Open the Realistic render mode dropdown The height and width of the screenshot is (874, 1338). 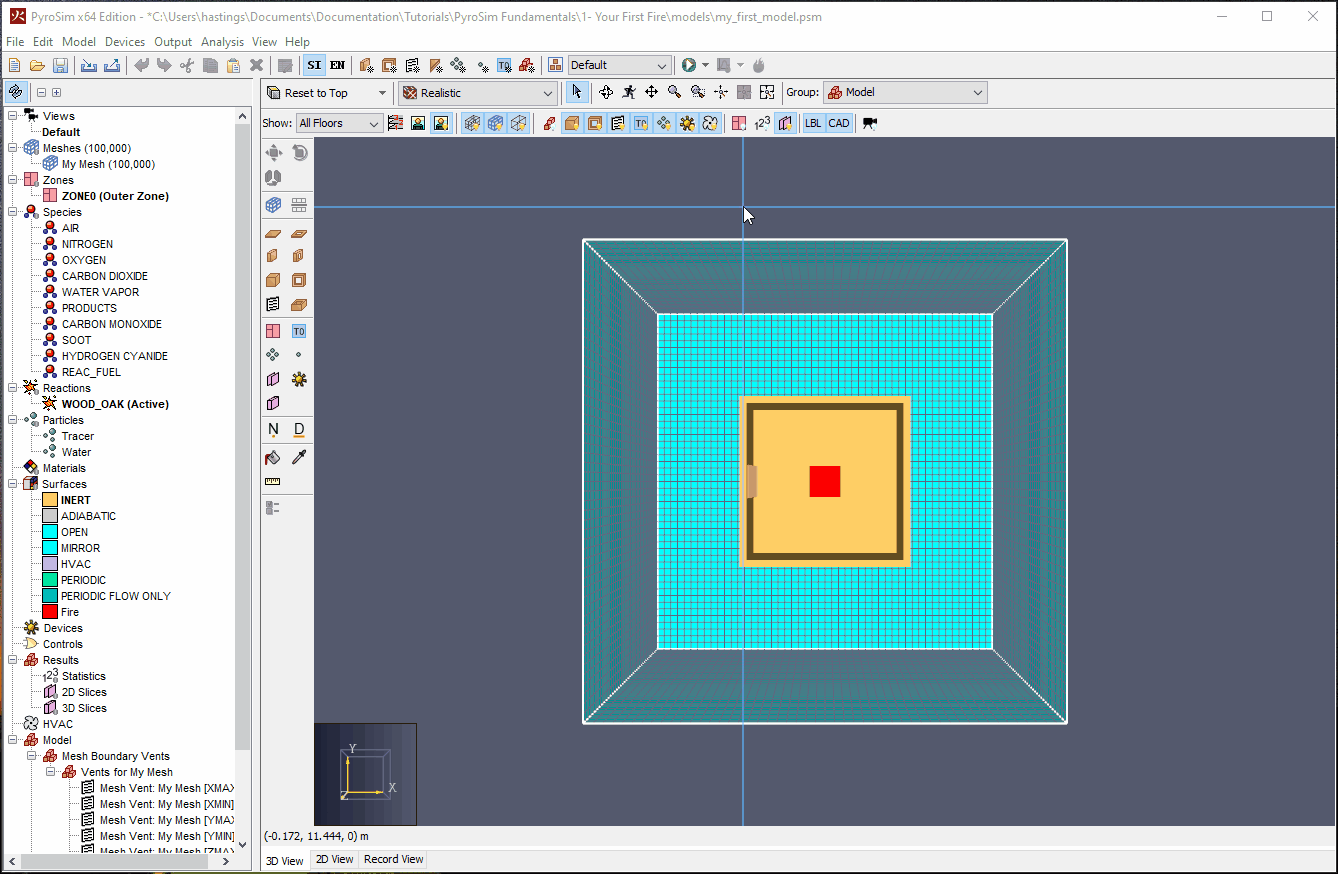pyautogui.click(x=478, y=93)
